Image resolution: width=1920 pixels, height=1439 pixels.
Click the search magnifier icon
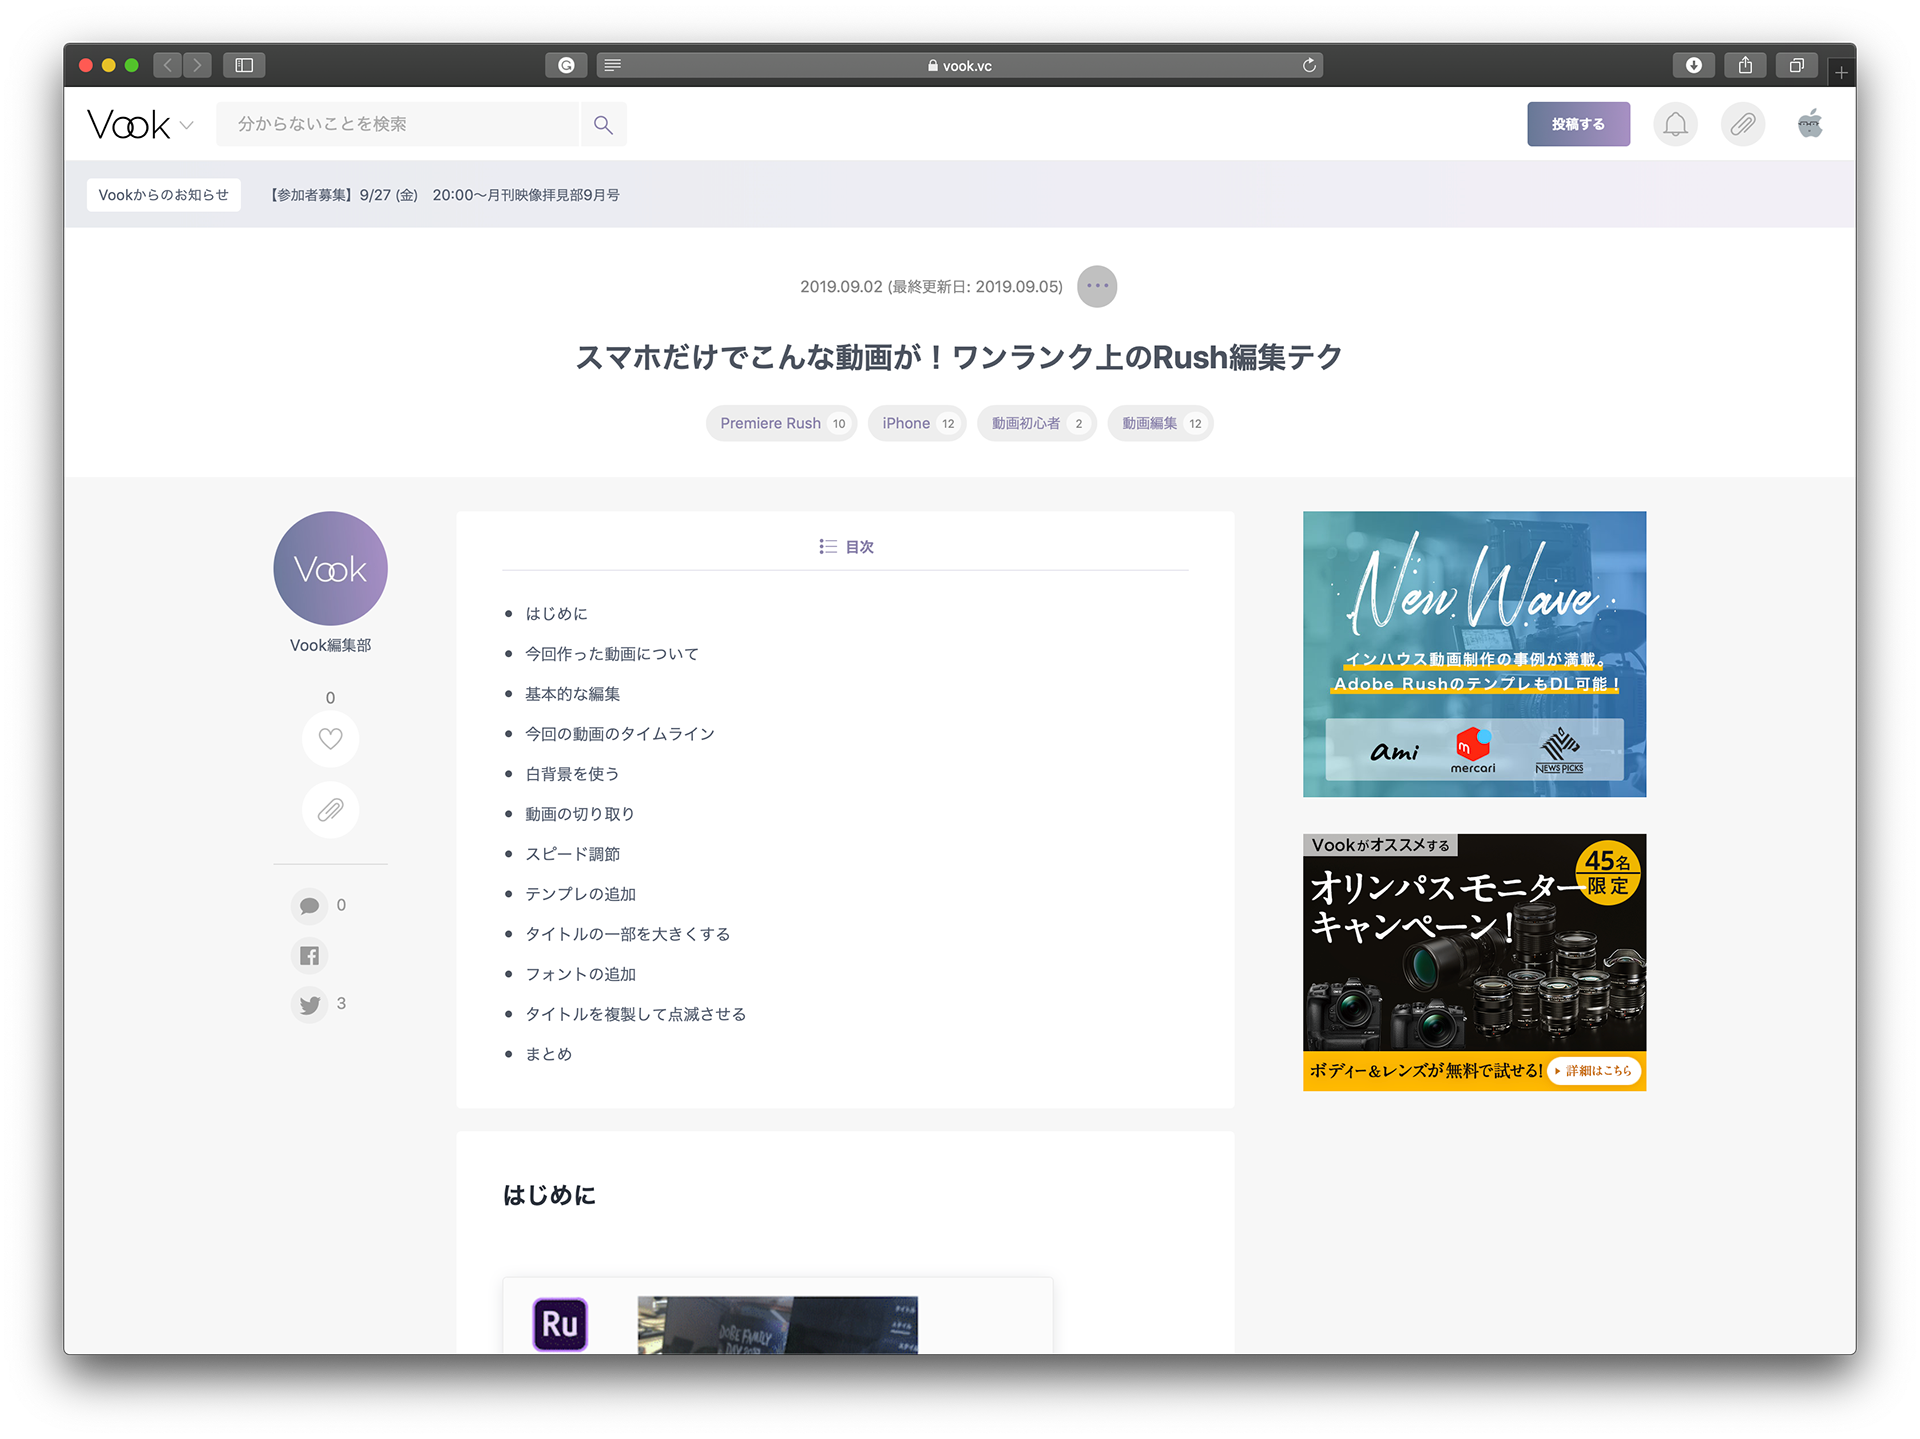pos(603,125)
